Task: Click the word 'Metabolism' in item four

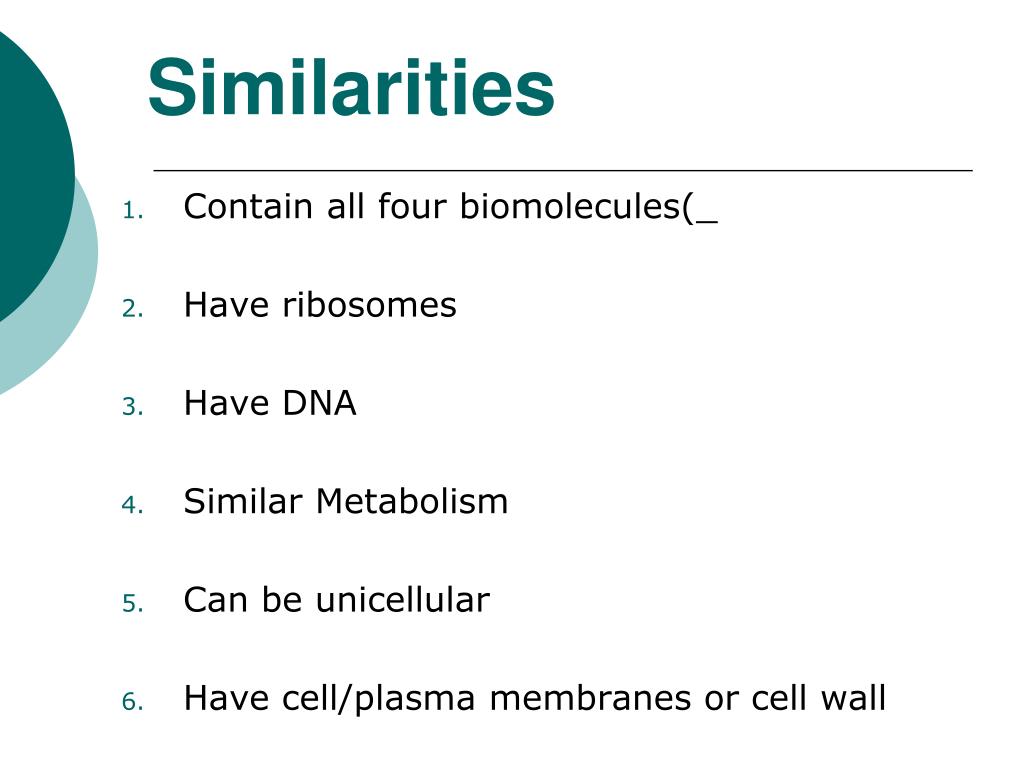Action: (x=412, y=502)
